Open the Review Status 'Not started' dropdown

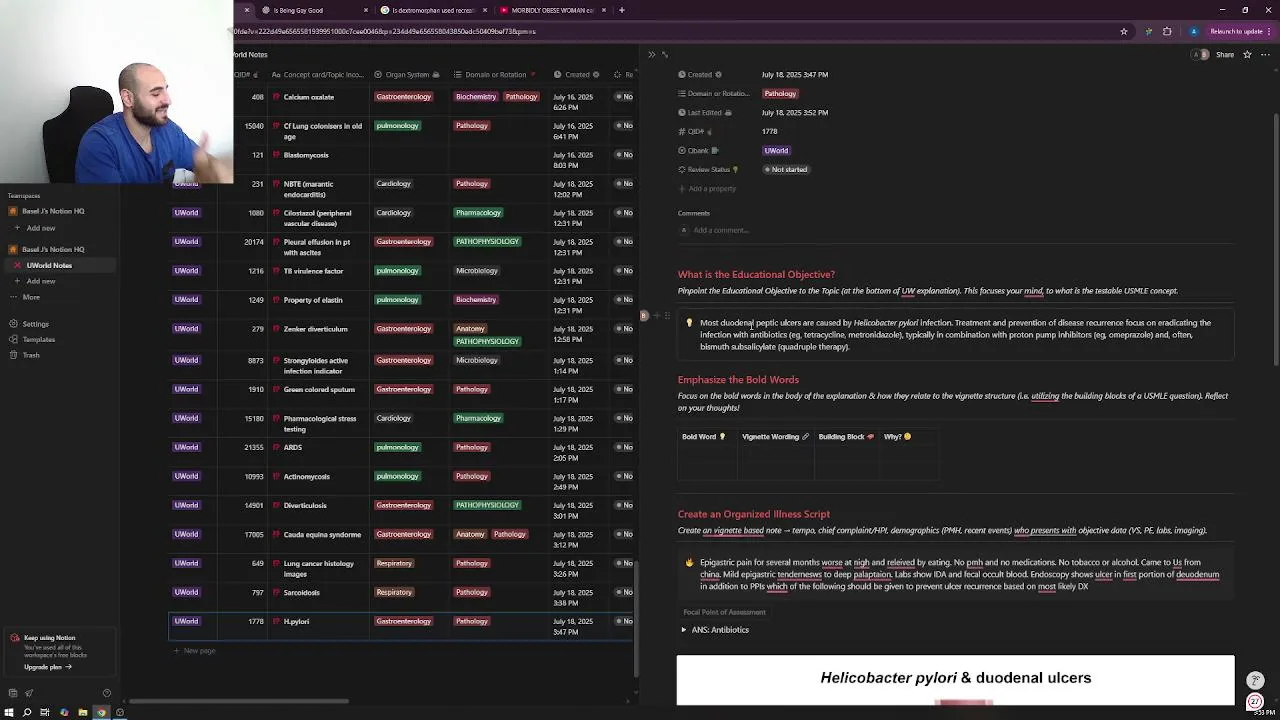tap(787, 169)
